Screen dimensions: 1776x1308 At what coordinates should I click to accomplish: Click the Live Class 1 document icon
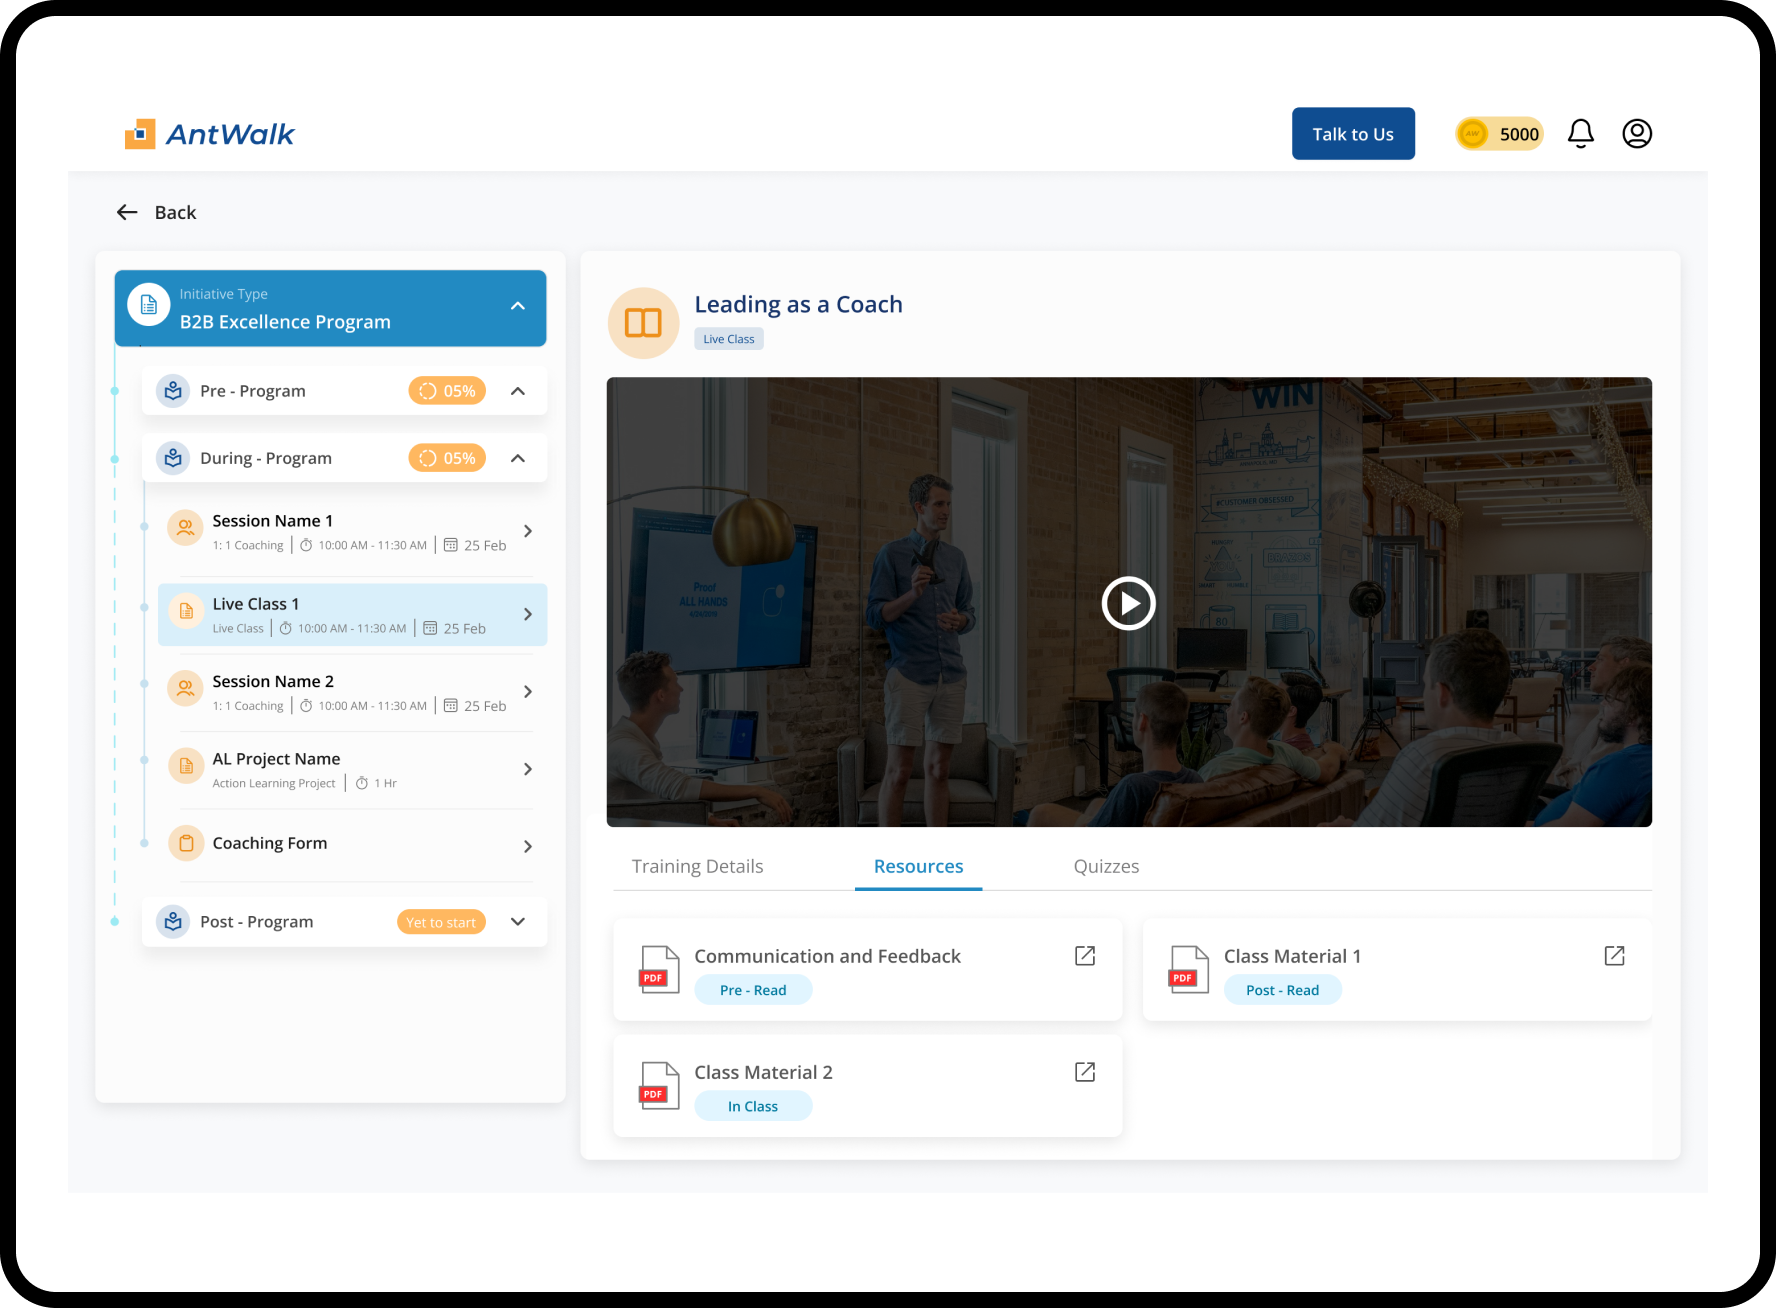click(186, 611)
